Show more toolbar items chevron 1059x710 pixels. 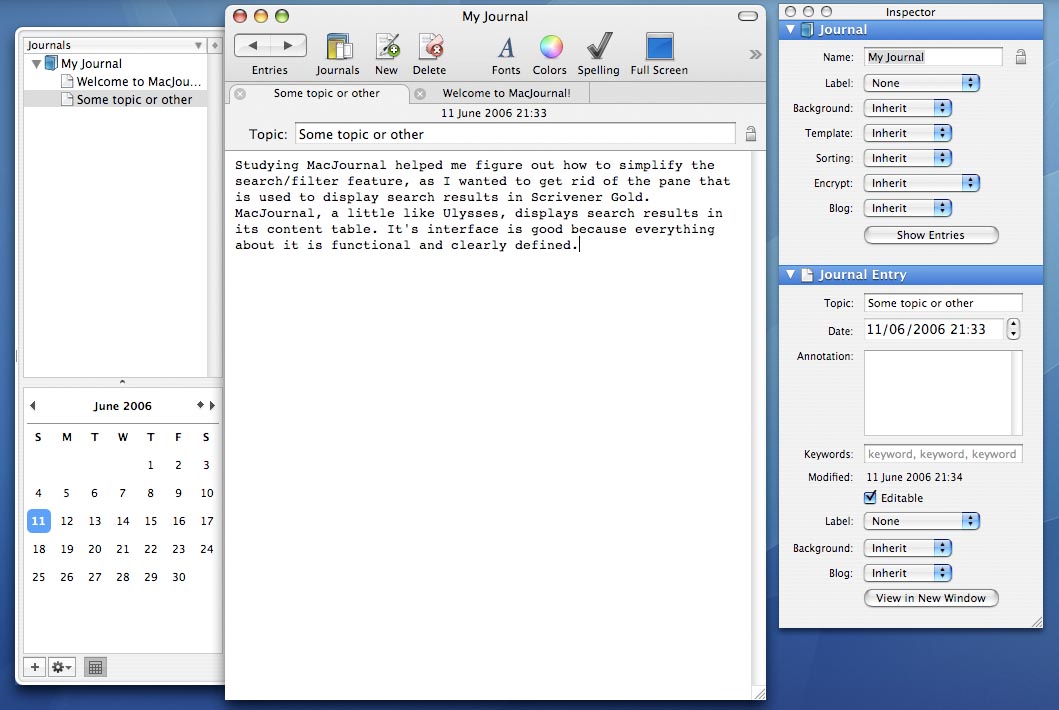coord(755,54)
